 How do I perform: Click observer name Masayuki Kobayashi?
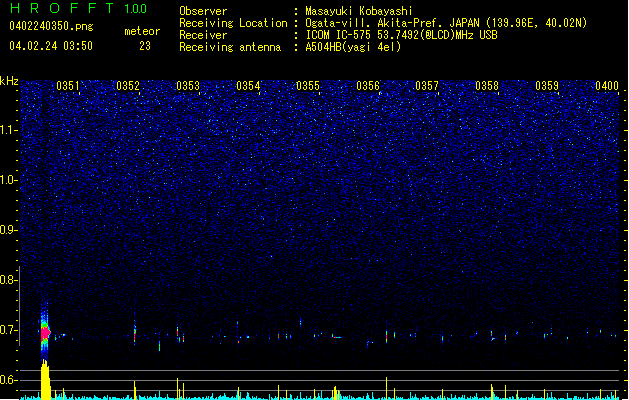pyautogui.click(x=359, y=11)
